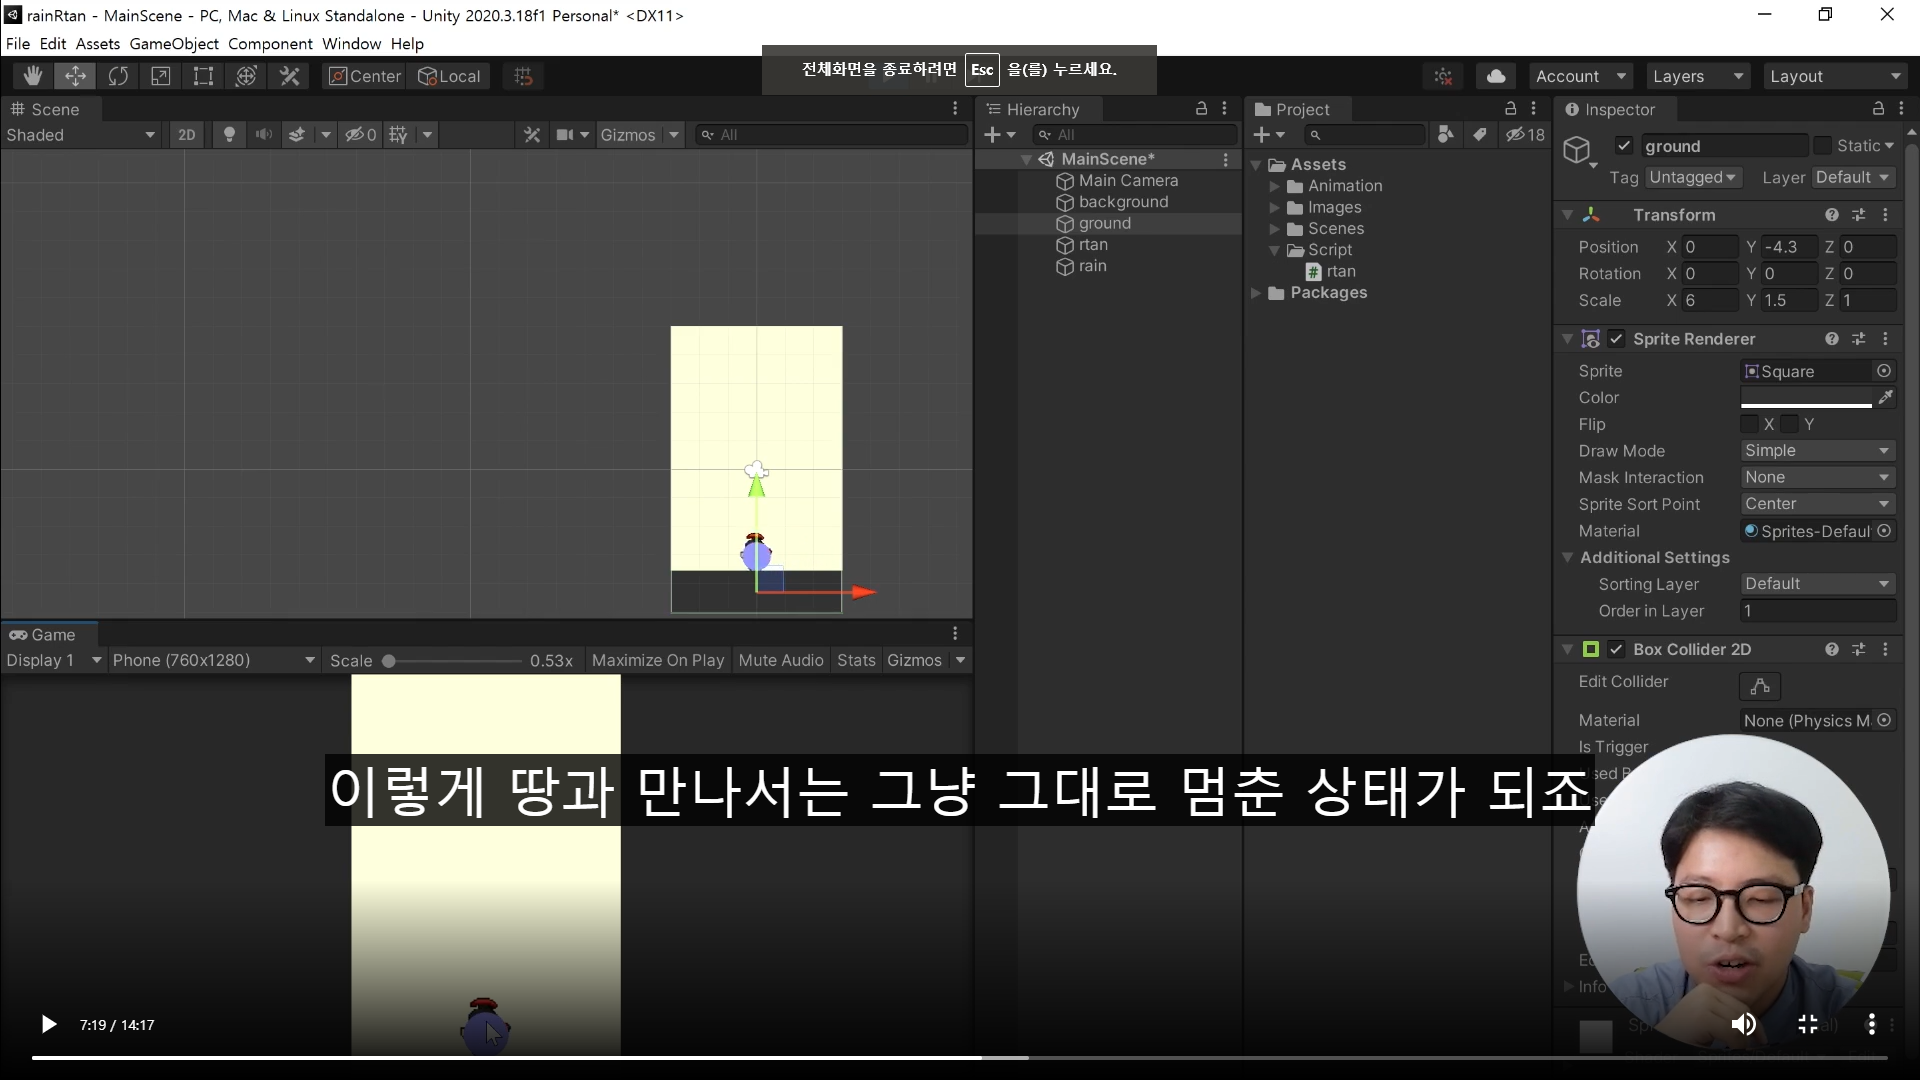Toggle hidden objects visibility count in Scene

tap(361, 135)
